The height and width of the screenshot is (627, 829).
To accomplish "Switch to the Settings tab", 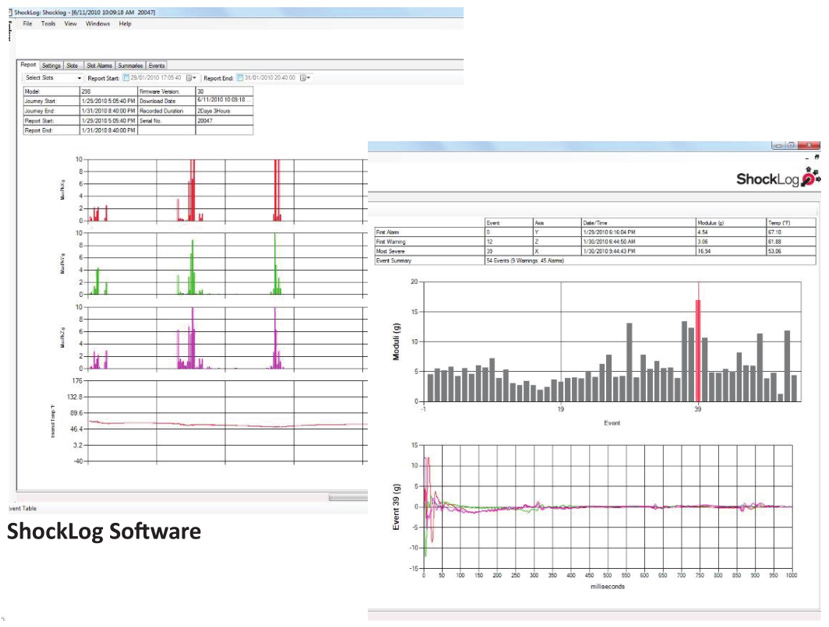I will point(52,65).
